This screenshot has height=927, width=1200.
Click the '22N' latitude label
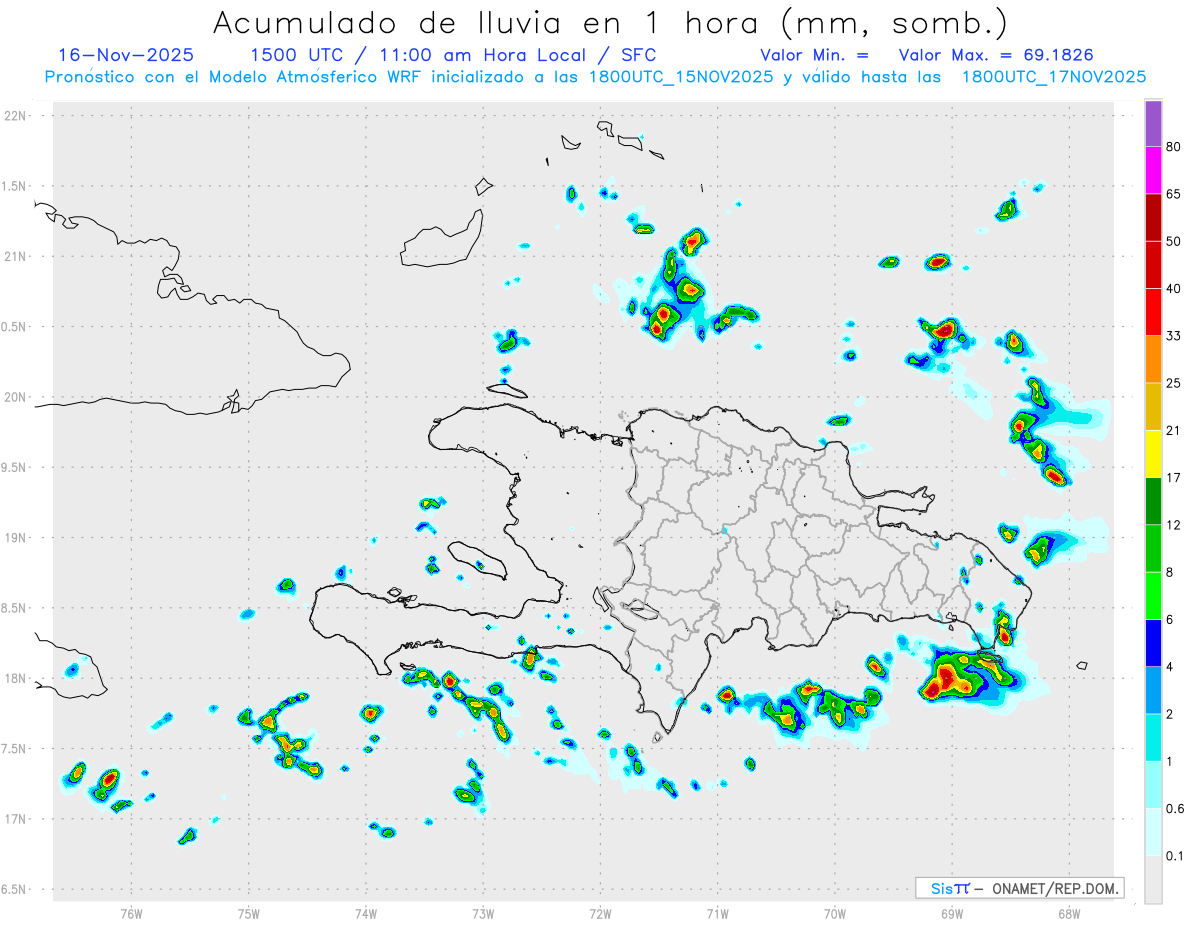[14, 116]
